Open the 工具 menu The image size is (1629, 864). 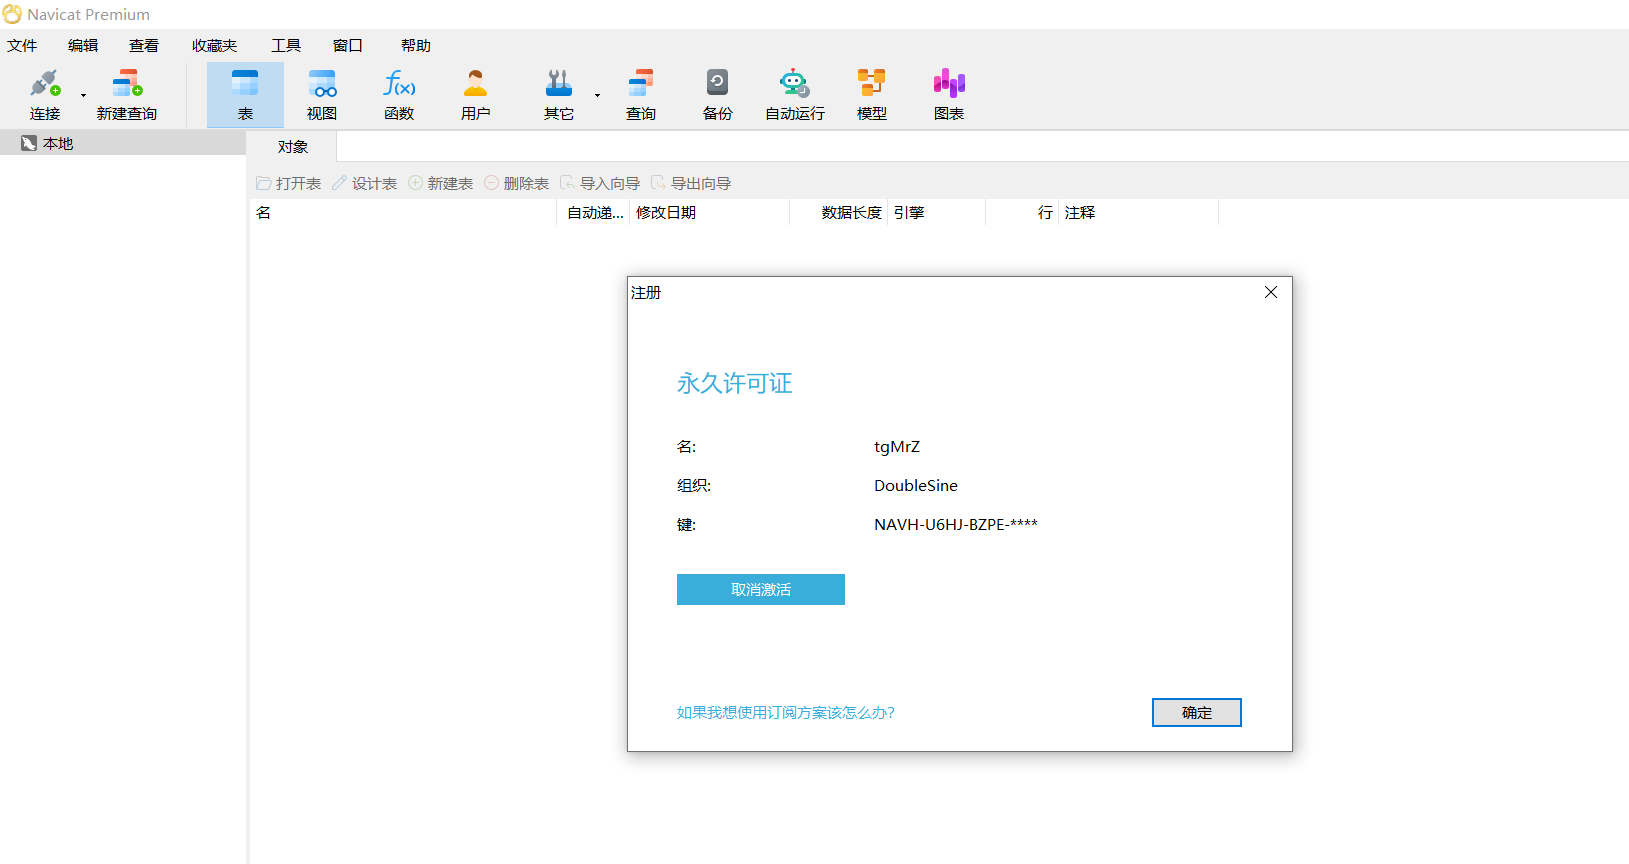[286, 46]
